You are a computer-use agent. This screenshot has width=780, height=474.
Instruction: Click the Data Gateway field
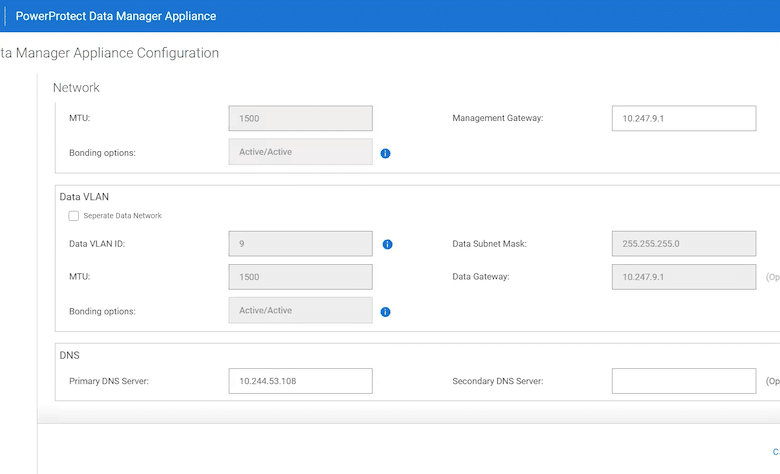(x=684, y=277)
